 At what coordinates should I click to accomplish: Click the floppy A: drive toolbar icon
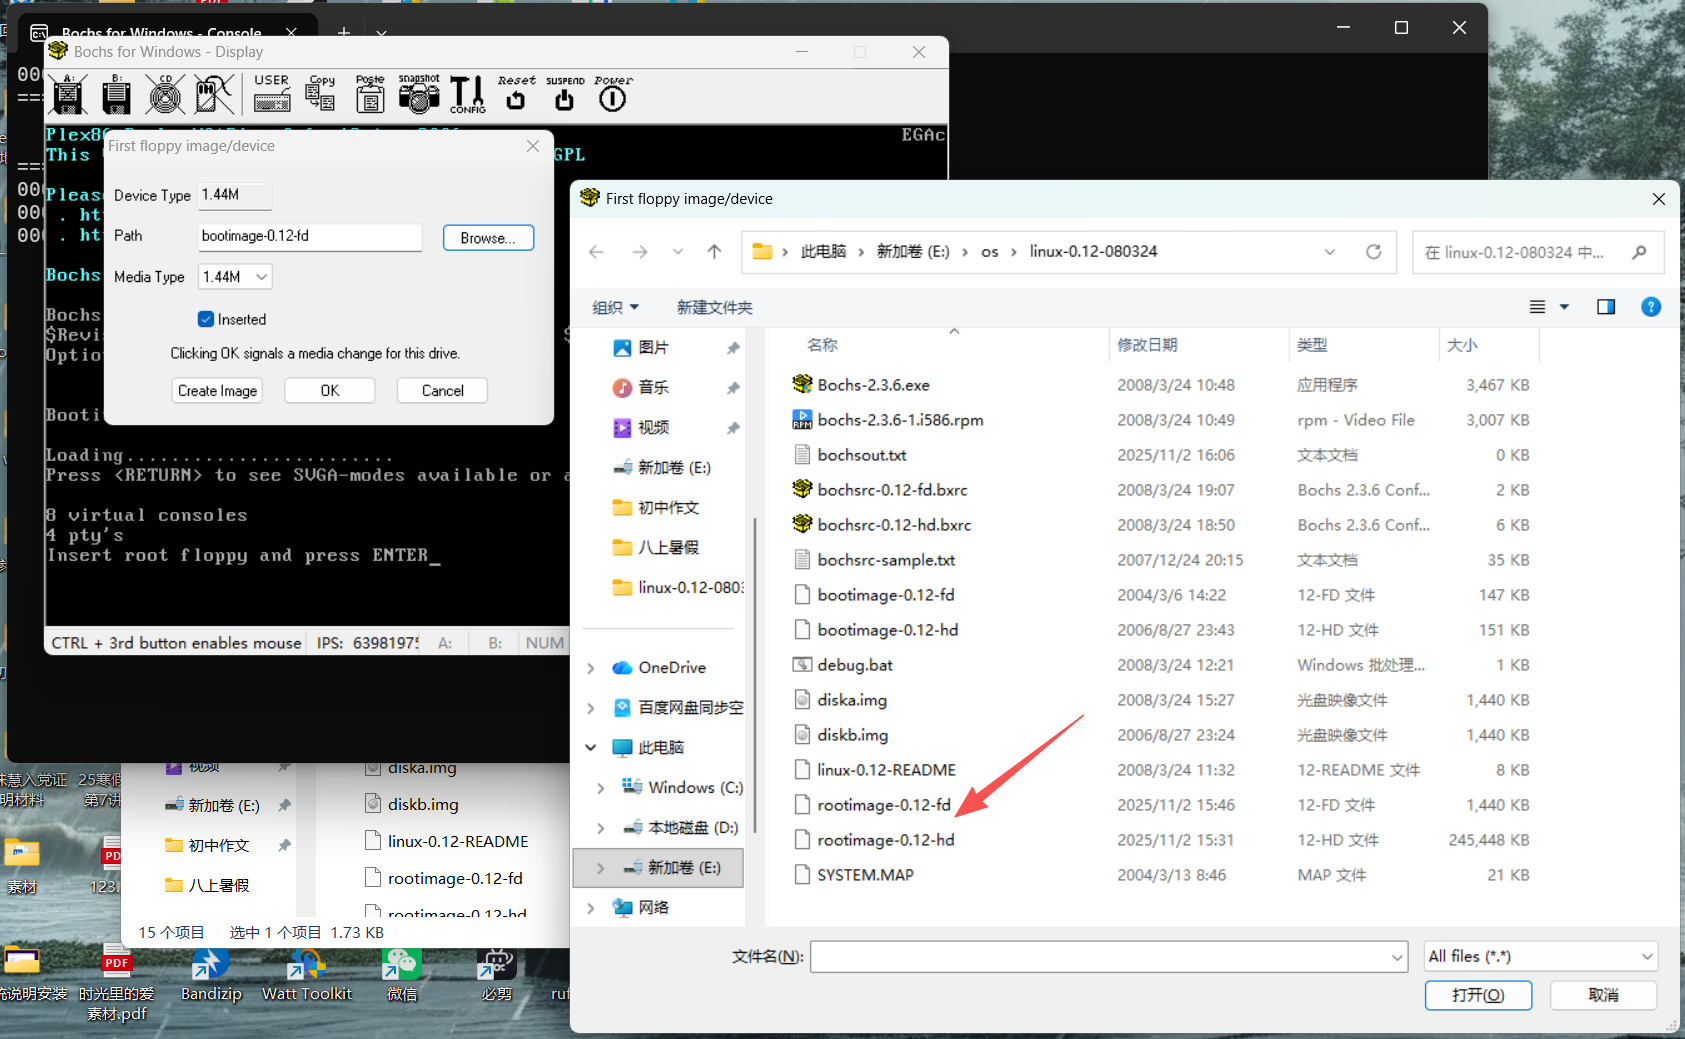tap(68, 94)
